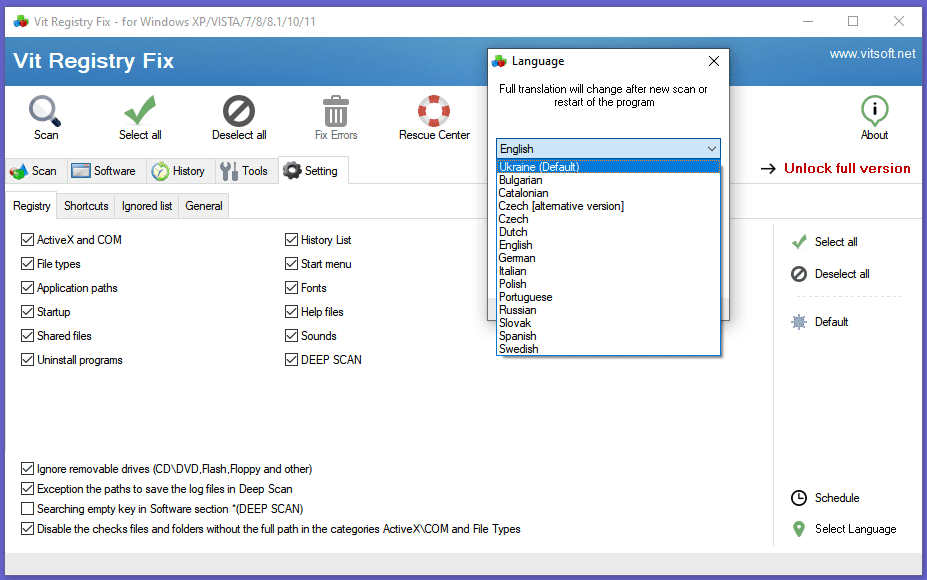
Task: Enable Searching empty key in Software section
Action: (27, 508)
